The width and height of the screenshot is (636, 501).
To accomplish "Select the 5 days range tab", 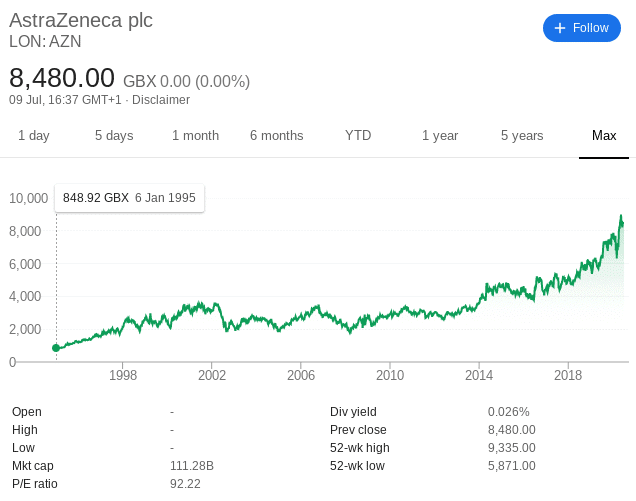I will [x=114, y=135].
